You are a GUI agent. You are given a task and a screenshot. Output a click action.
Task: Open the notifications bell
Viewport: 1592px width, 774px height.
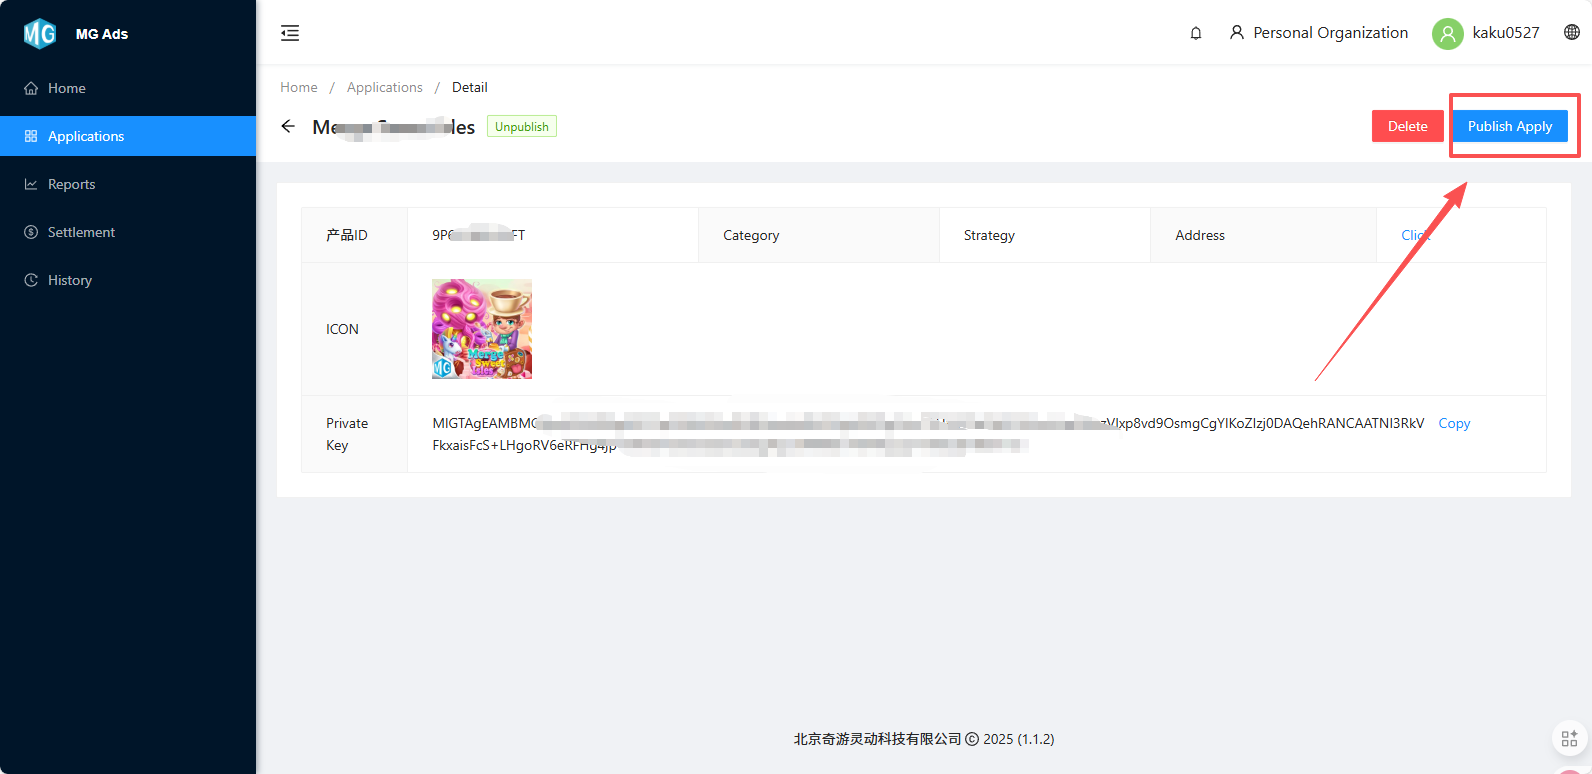click(x=1195, y=33)
